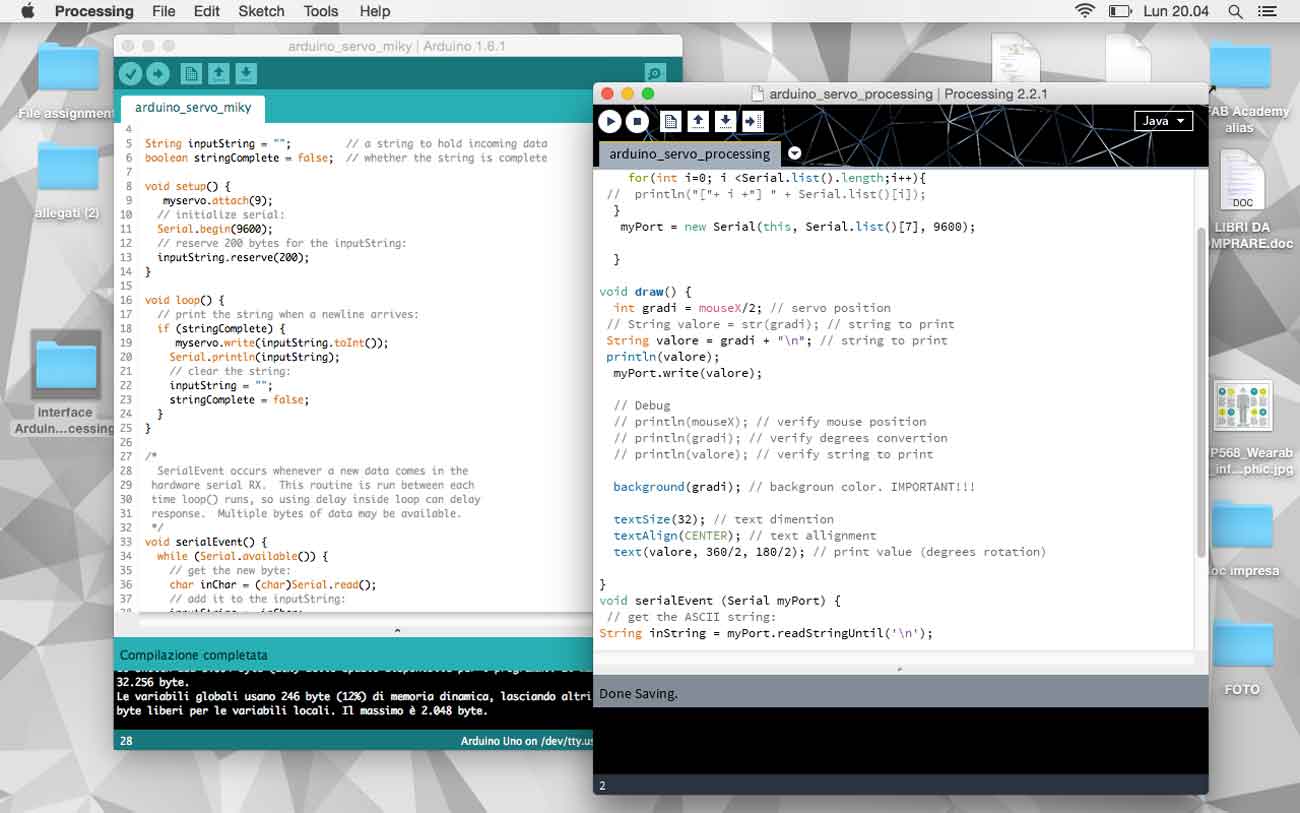The height and width of the screenshot is (813, 1300).
Task: Click the Arduino Upload arrow button
Action: (x=158, y=73)
